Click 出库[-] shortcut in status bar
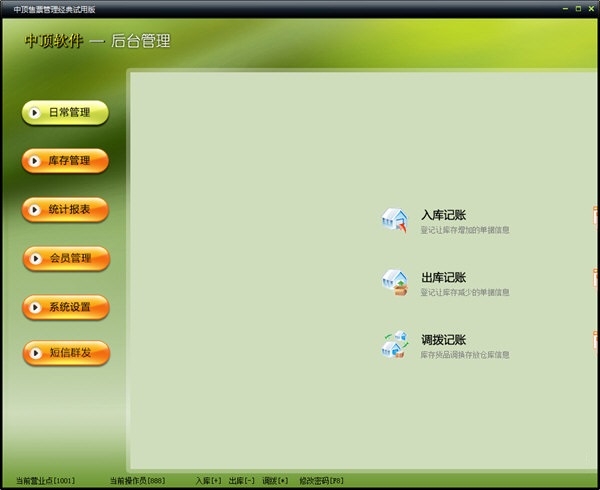The image size is (600, 490). point(241,480)
